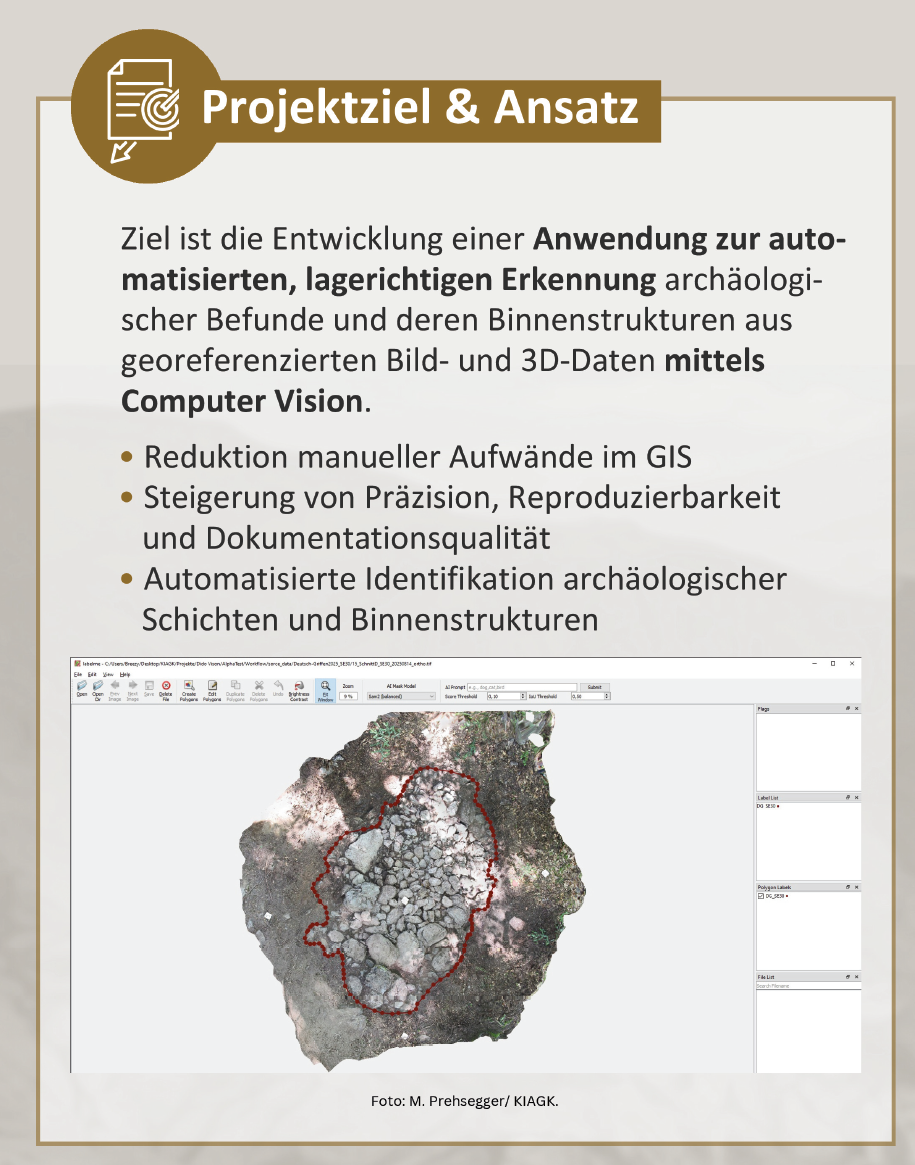Click the IoU Threshold stepper arrows
This screenshot has height=1165, width=915.
point(607,696)
